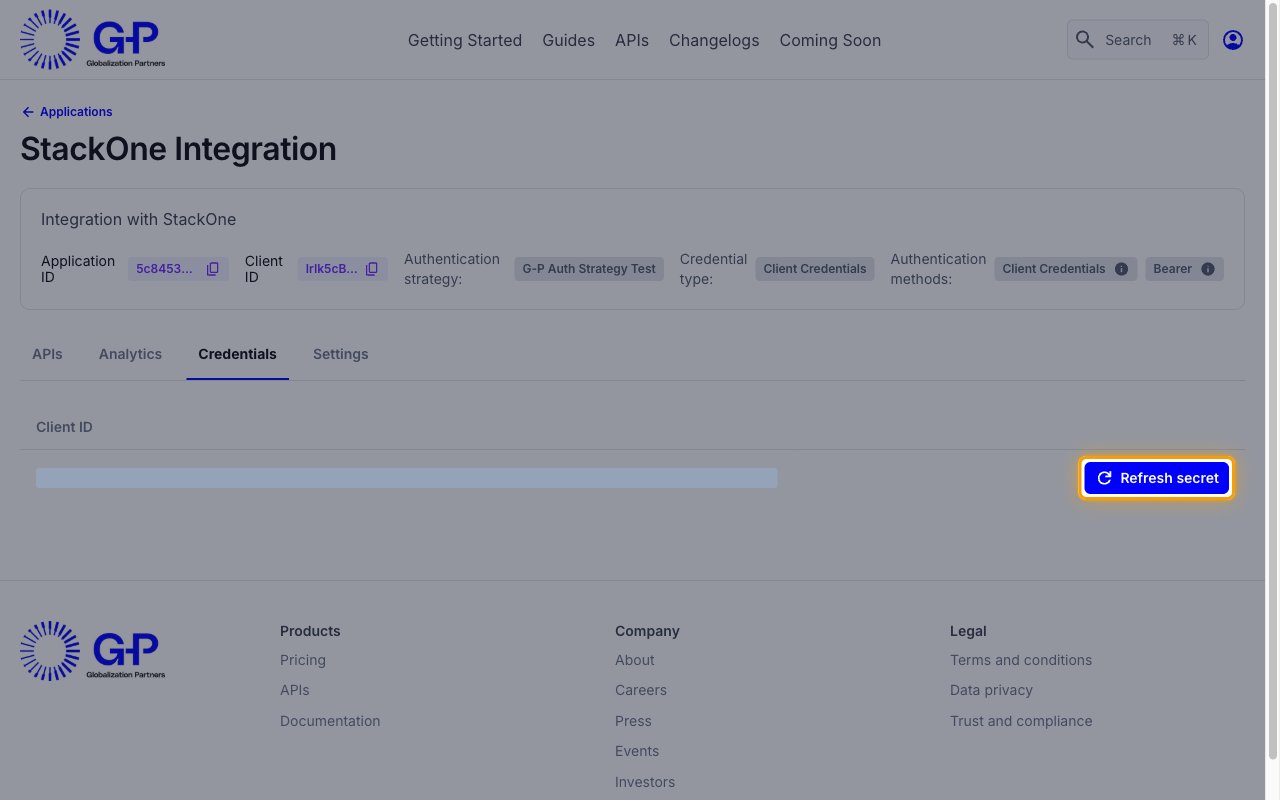This screenshot has height=800, width=1280.
Task: Open the Changelogs navigation item
Action: 714,40
